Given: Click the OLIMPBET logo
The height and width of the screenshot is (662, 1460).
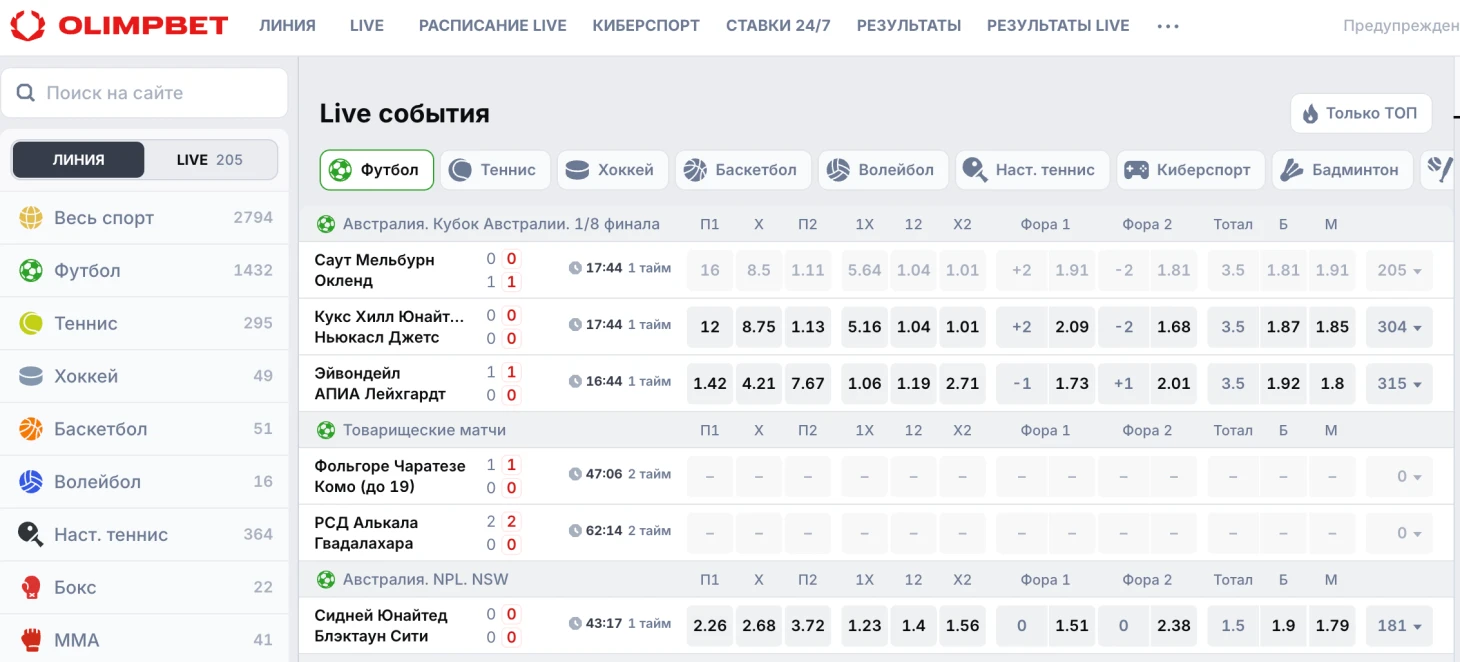Looking at the screenshot, I should [x=119, y=26].
